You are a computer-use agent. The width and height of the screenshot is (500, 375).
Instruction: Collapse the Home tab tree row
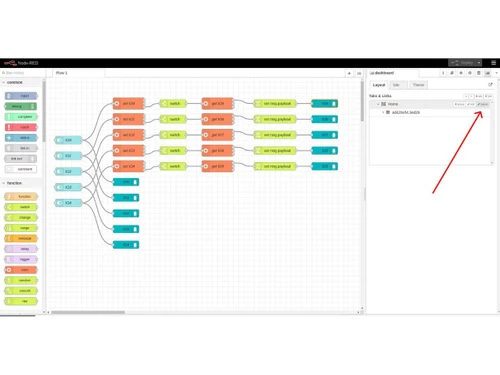click(x=378, y=104)
